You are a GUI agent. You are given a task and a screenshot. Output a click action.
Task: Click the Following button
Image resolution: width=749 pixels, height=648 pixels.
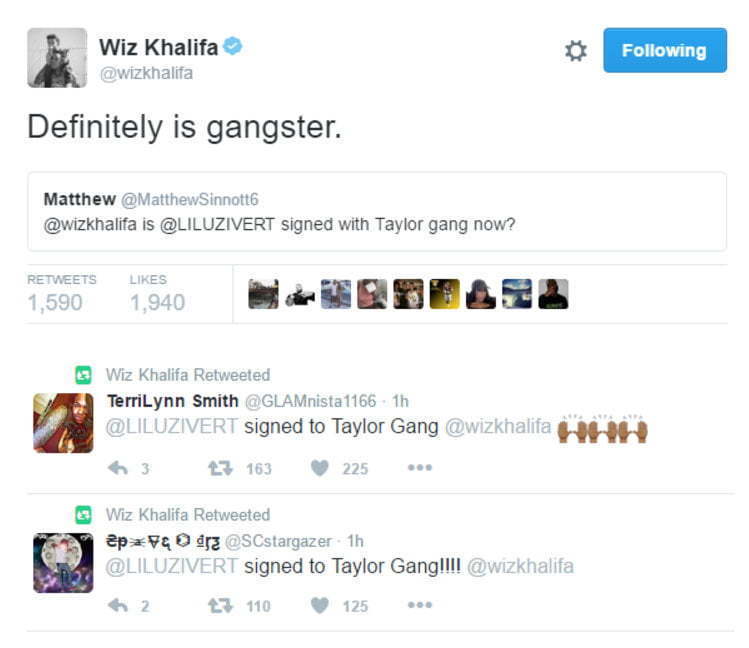(x=665, y=50)
